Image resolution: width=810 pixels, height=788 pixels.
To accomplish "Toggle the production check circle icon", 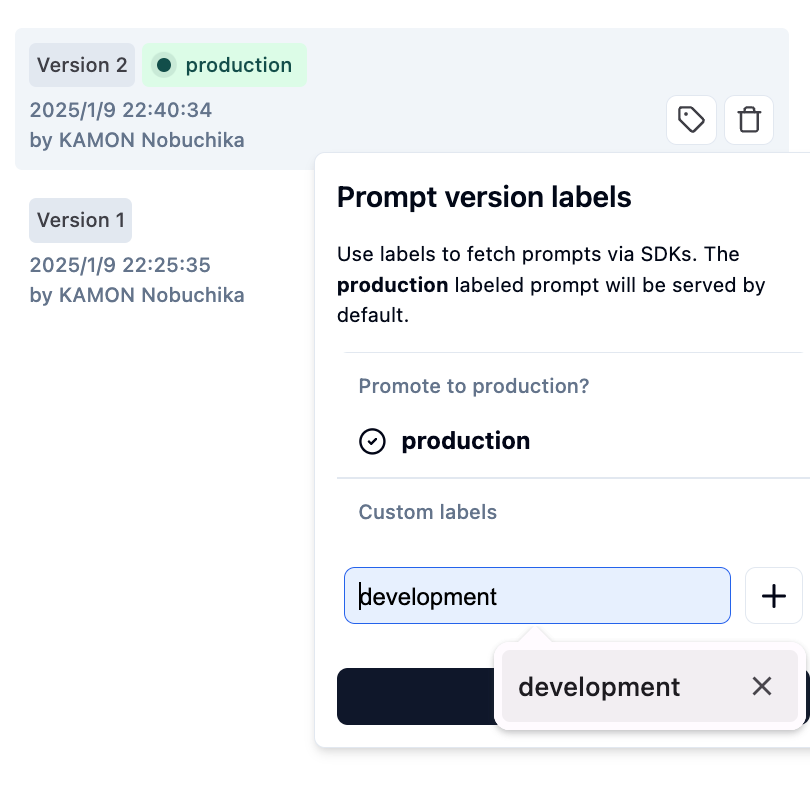I will 372,441.
